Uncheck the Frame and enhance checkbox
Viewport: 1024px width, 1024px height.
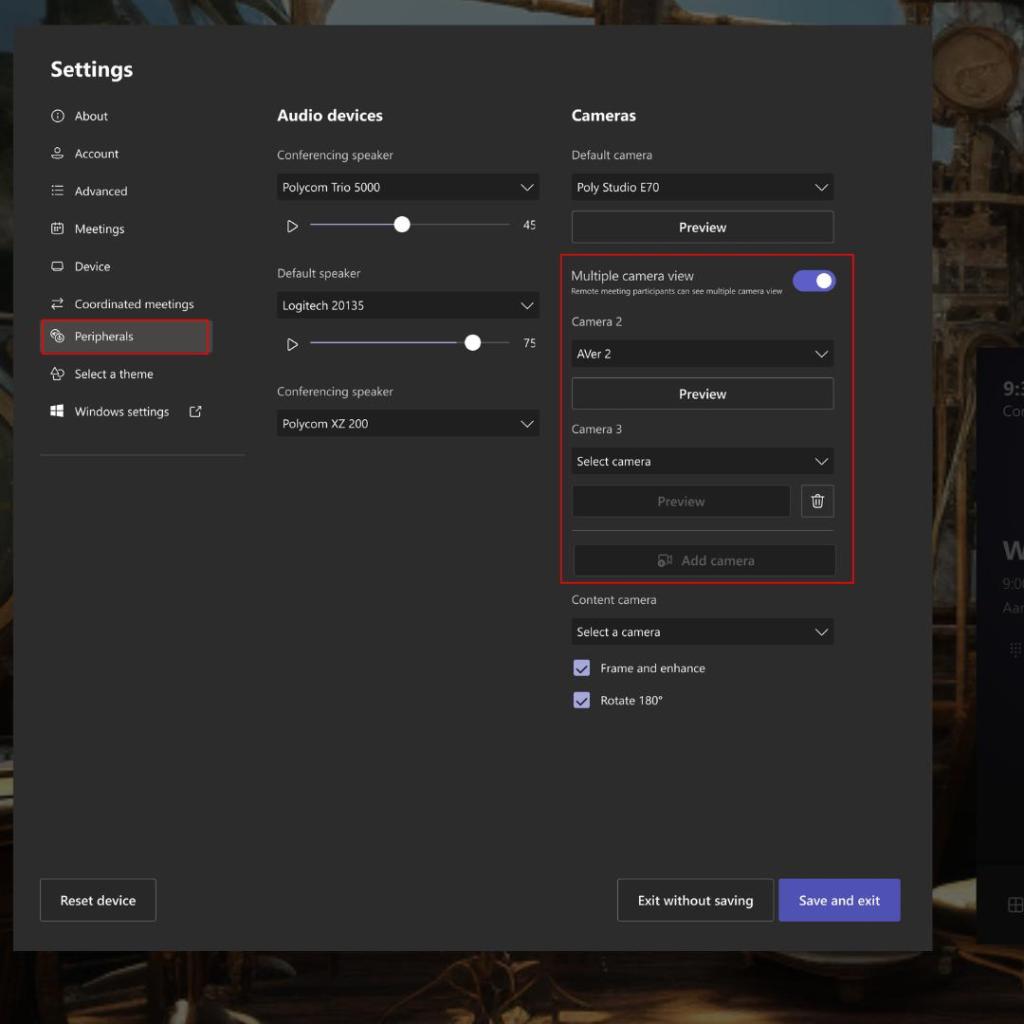581,668
